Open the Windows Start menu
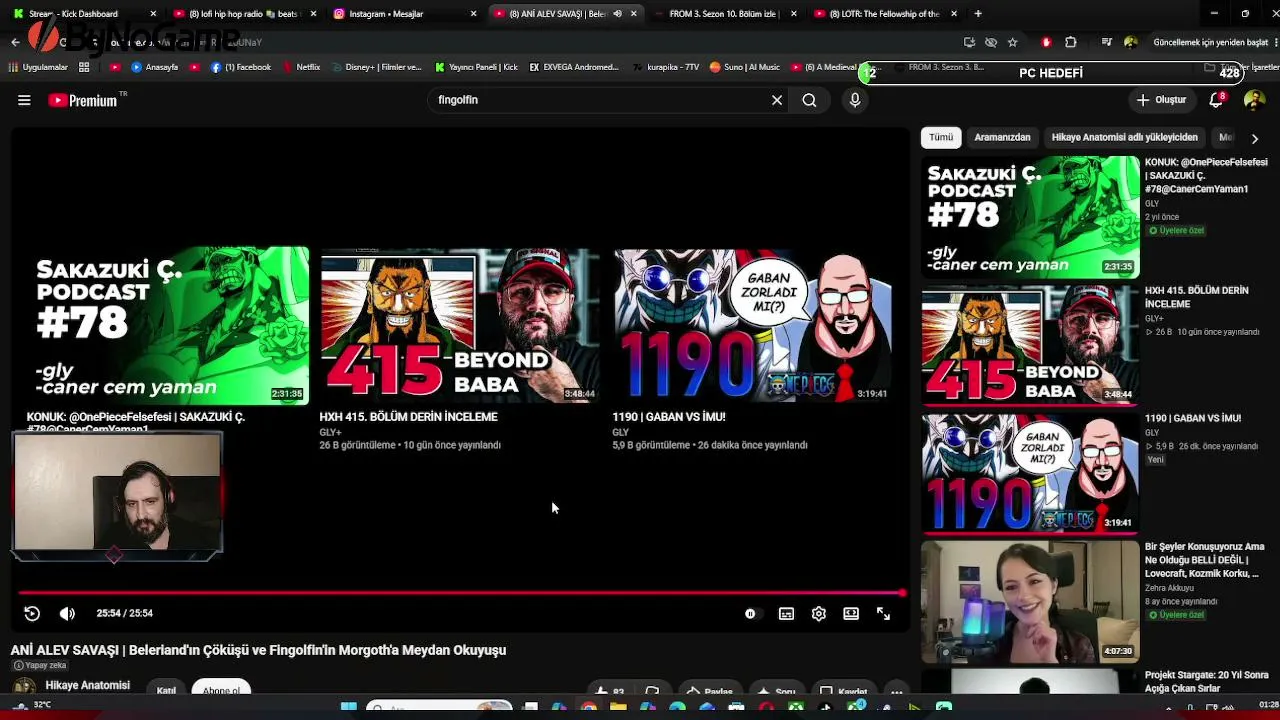This screenshot has height=720, width=1280. (348, 708)
